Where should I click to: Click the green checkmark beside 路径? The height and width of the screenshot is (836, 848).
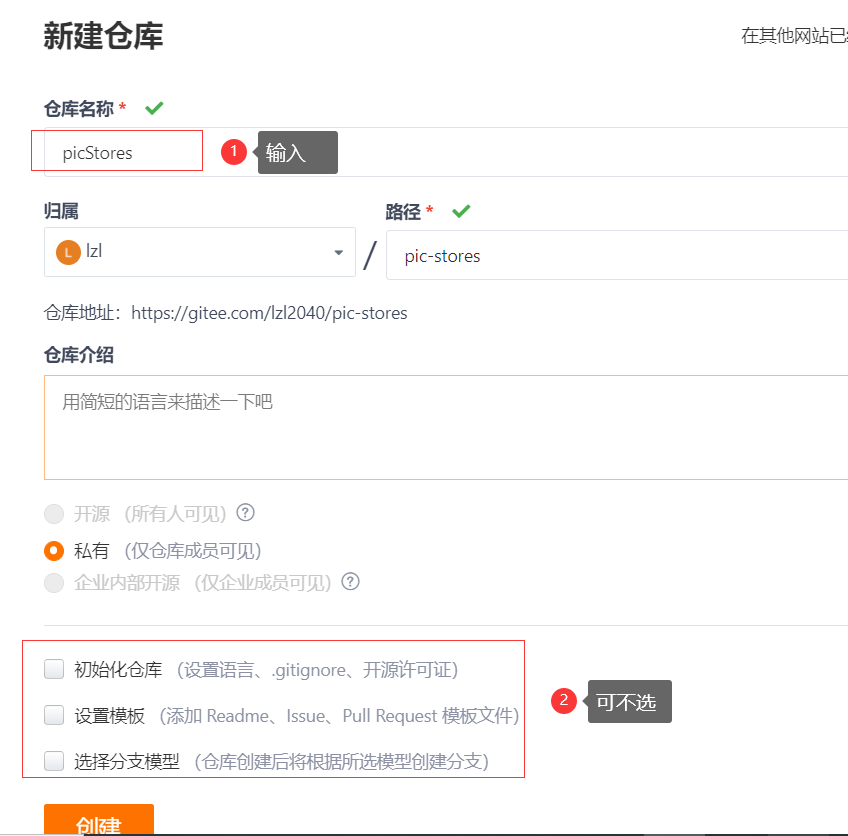click(459, 211)
